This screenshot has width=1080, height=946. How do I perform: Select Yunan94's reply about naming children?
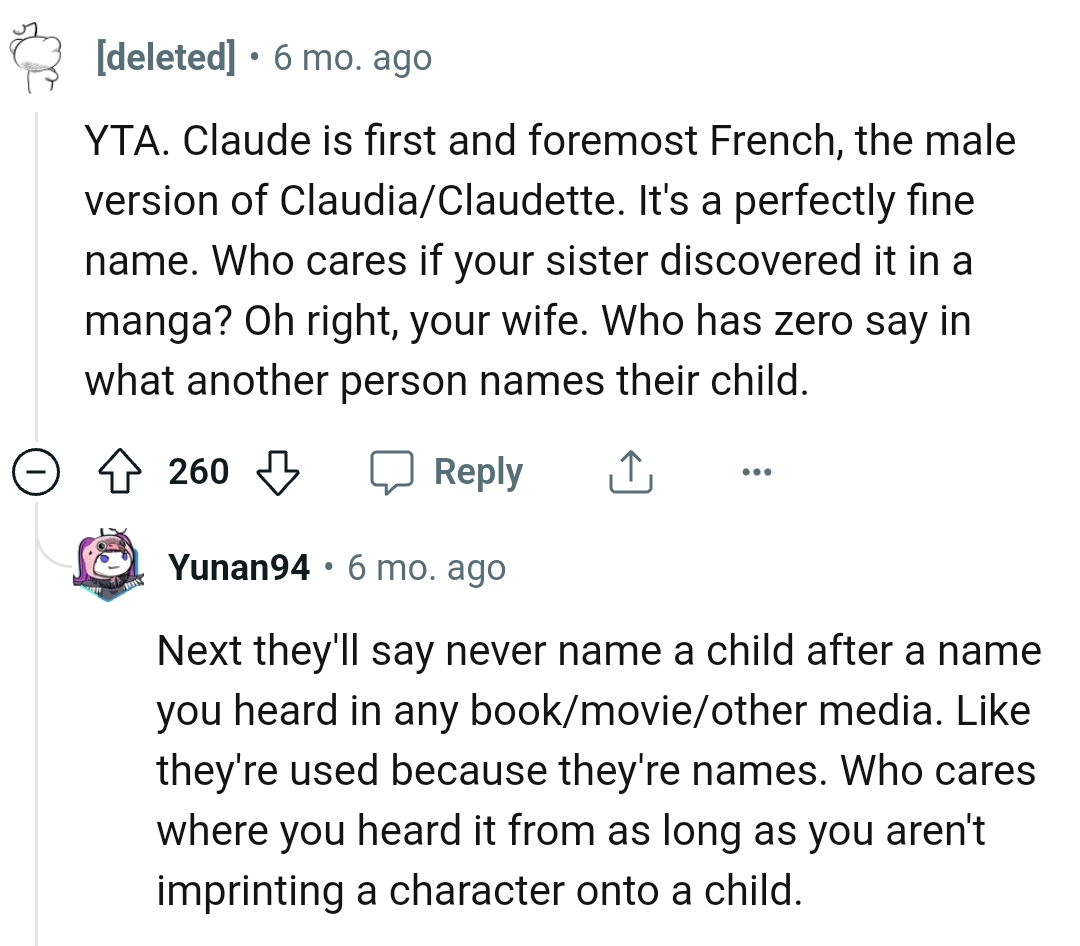[598, 770]
